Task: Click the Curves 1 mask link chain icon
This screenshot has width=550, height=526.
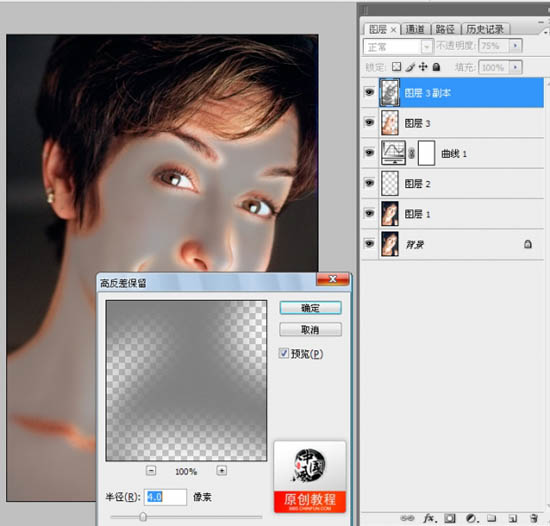Action: coord(412,153)
